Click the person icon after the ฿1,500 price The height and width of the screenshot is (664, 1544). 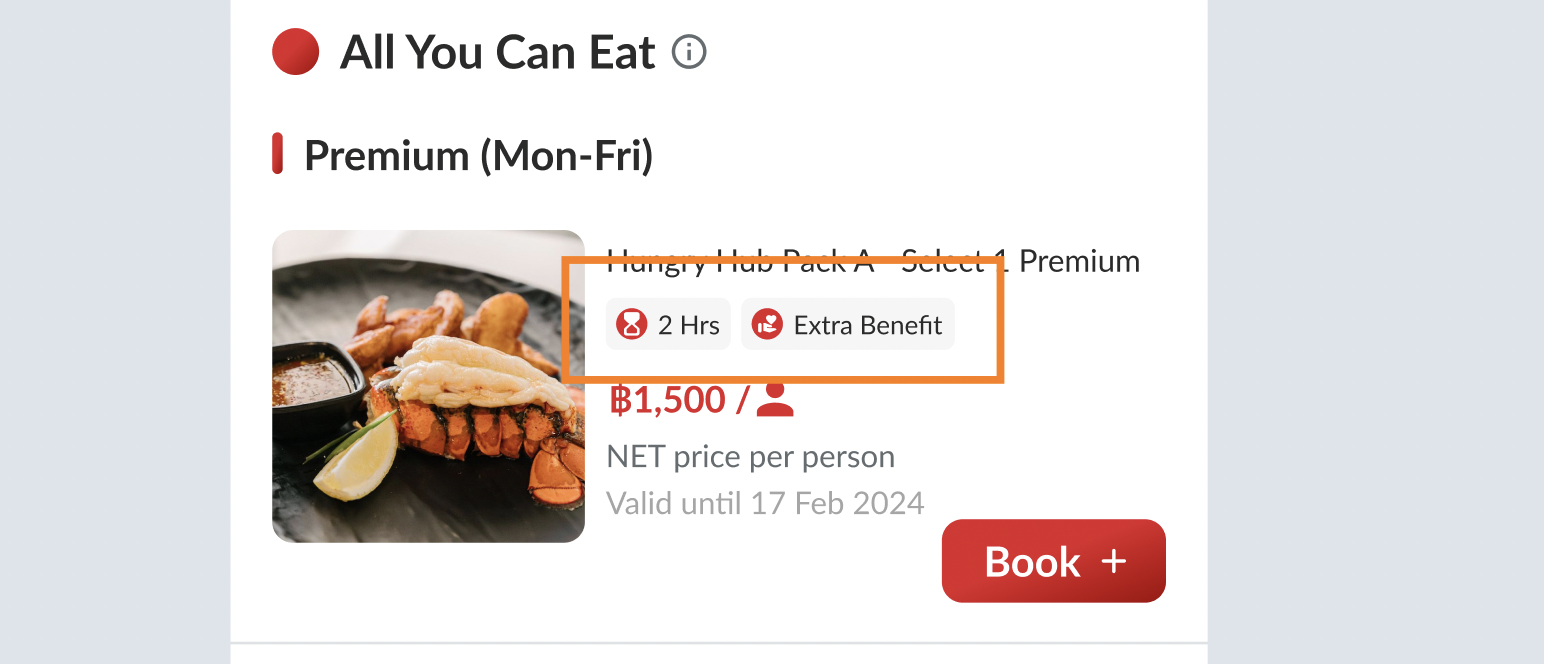pyautogui.click(x=775, y=400)
